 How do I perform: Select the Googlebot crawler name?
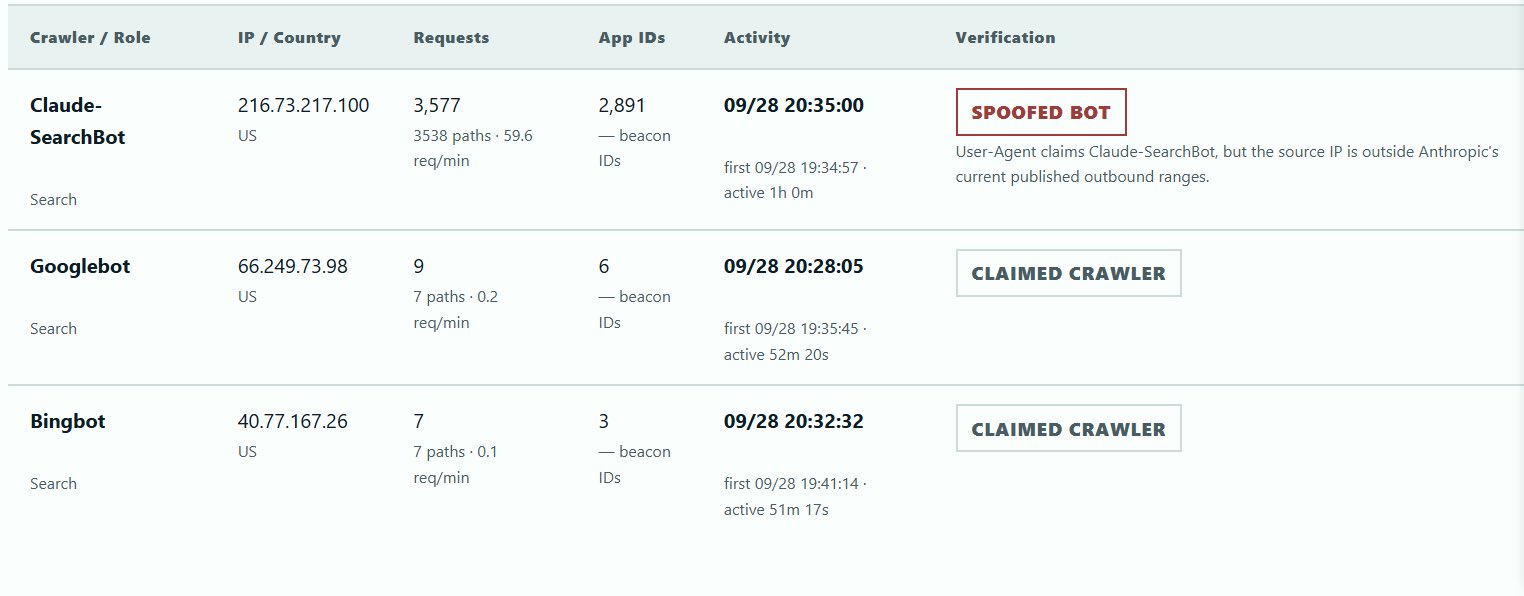click(80, 266)
